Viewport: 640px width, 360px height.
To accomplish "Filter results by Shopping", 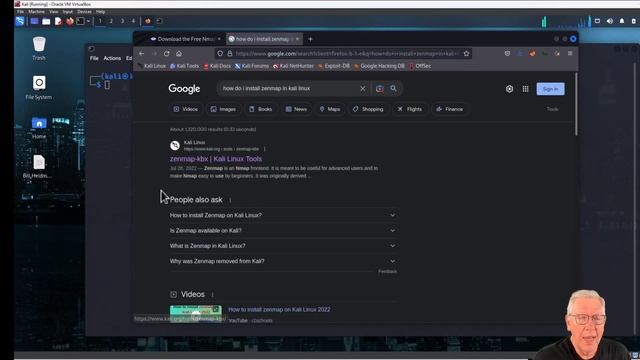I will [x=368, y=109].
